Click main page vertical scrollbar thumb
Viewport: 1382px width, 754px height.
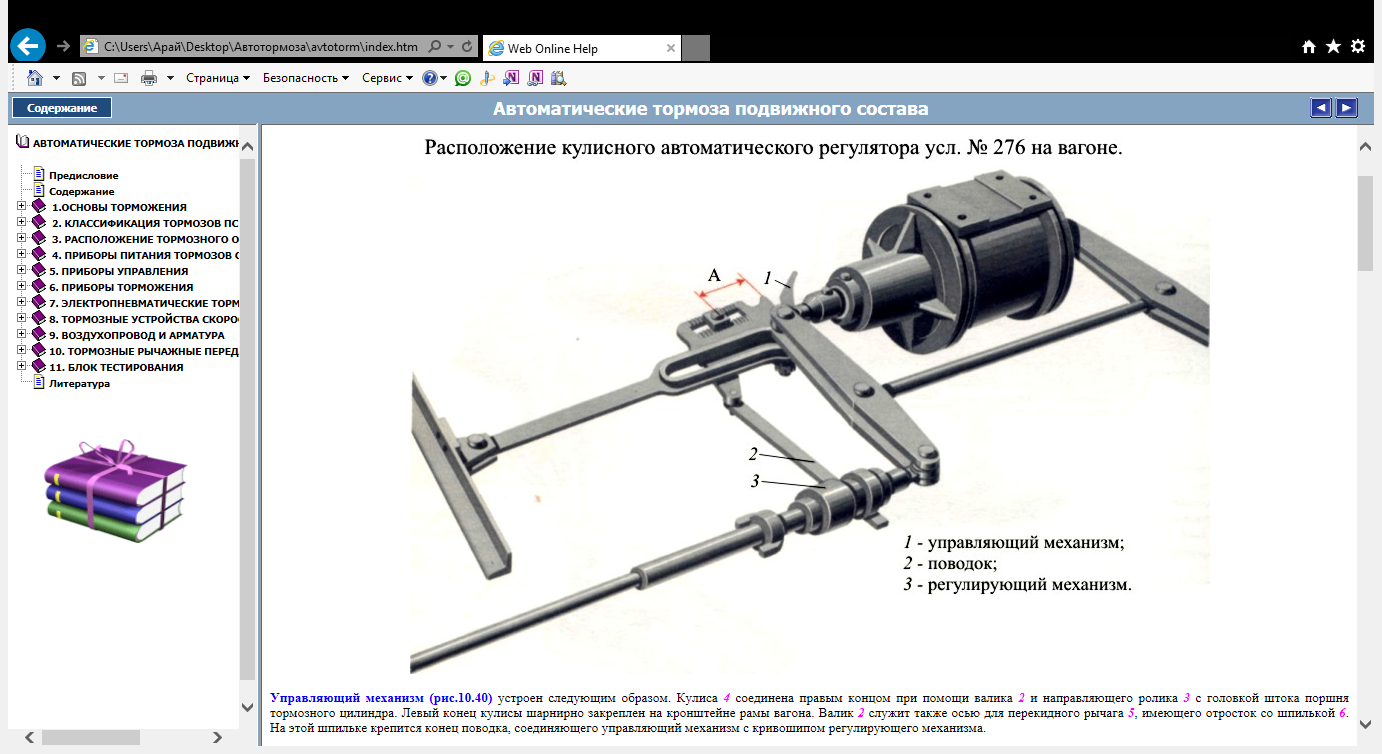click(1365, 222)
